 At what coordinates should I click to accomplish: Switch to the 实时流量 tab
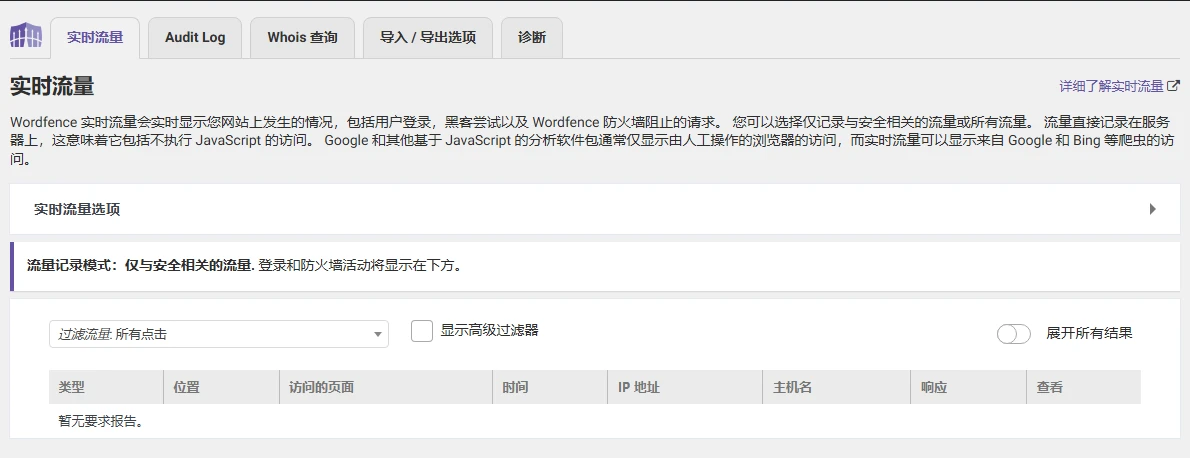click(95, 37)
